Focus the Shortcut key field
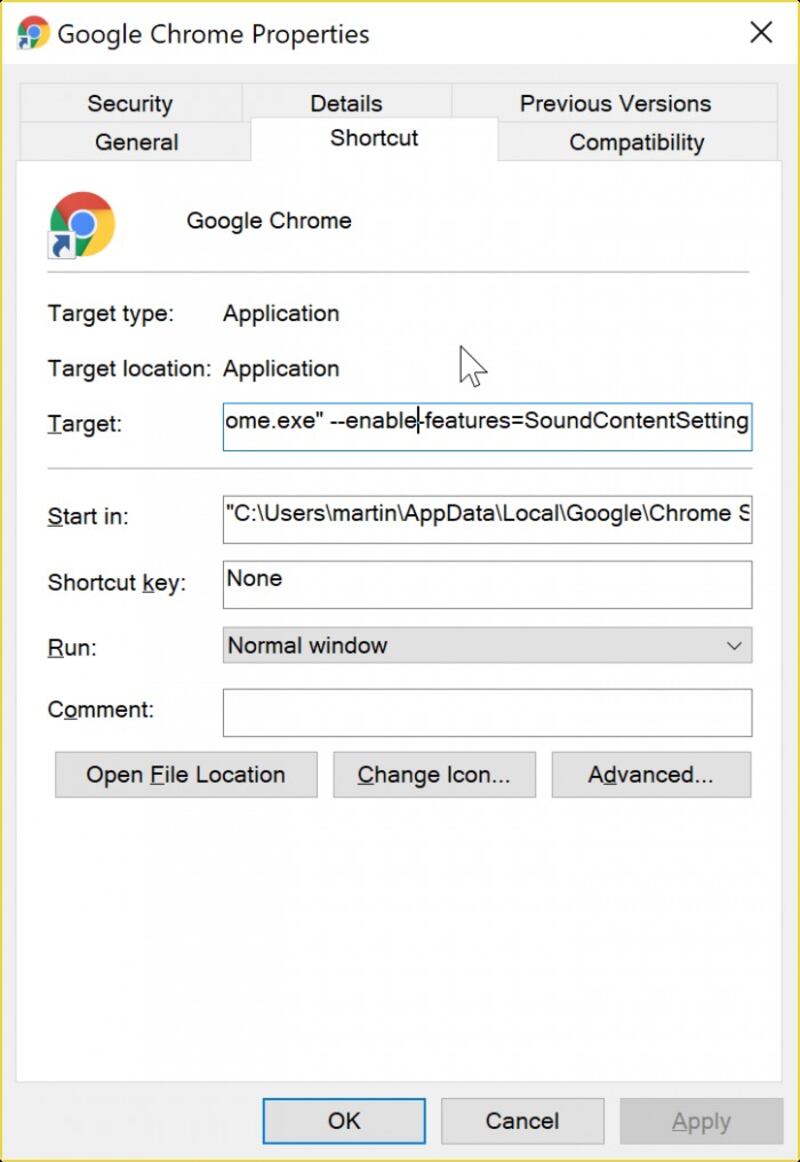The image size is (800, 1162). point(487,584)
